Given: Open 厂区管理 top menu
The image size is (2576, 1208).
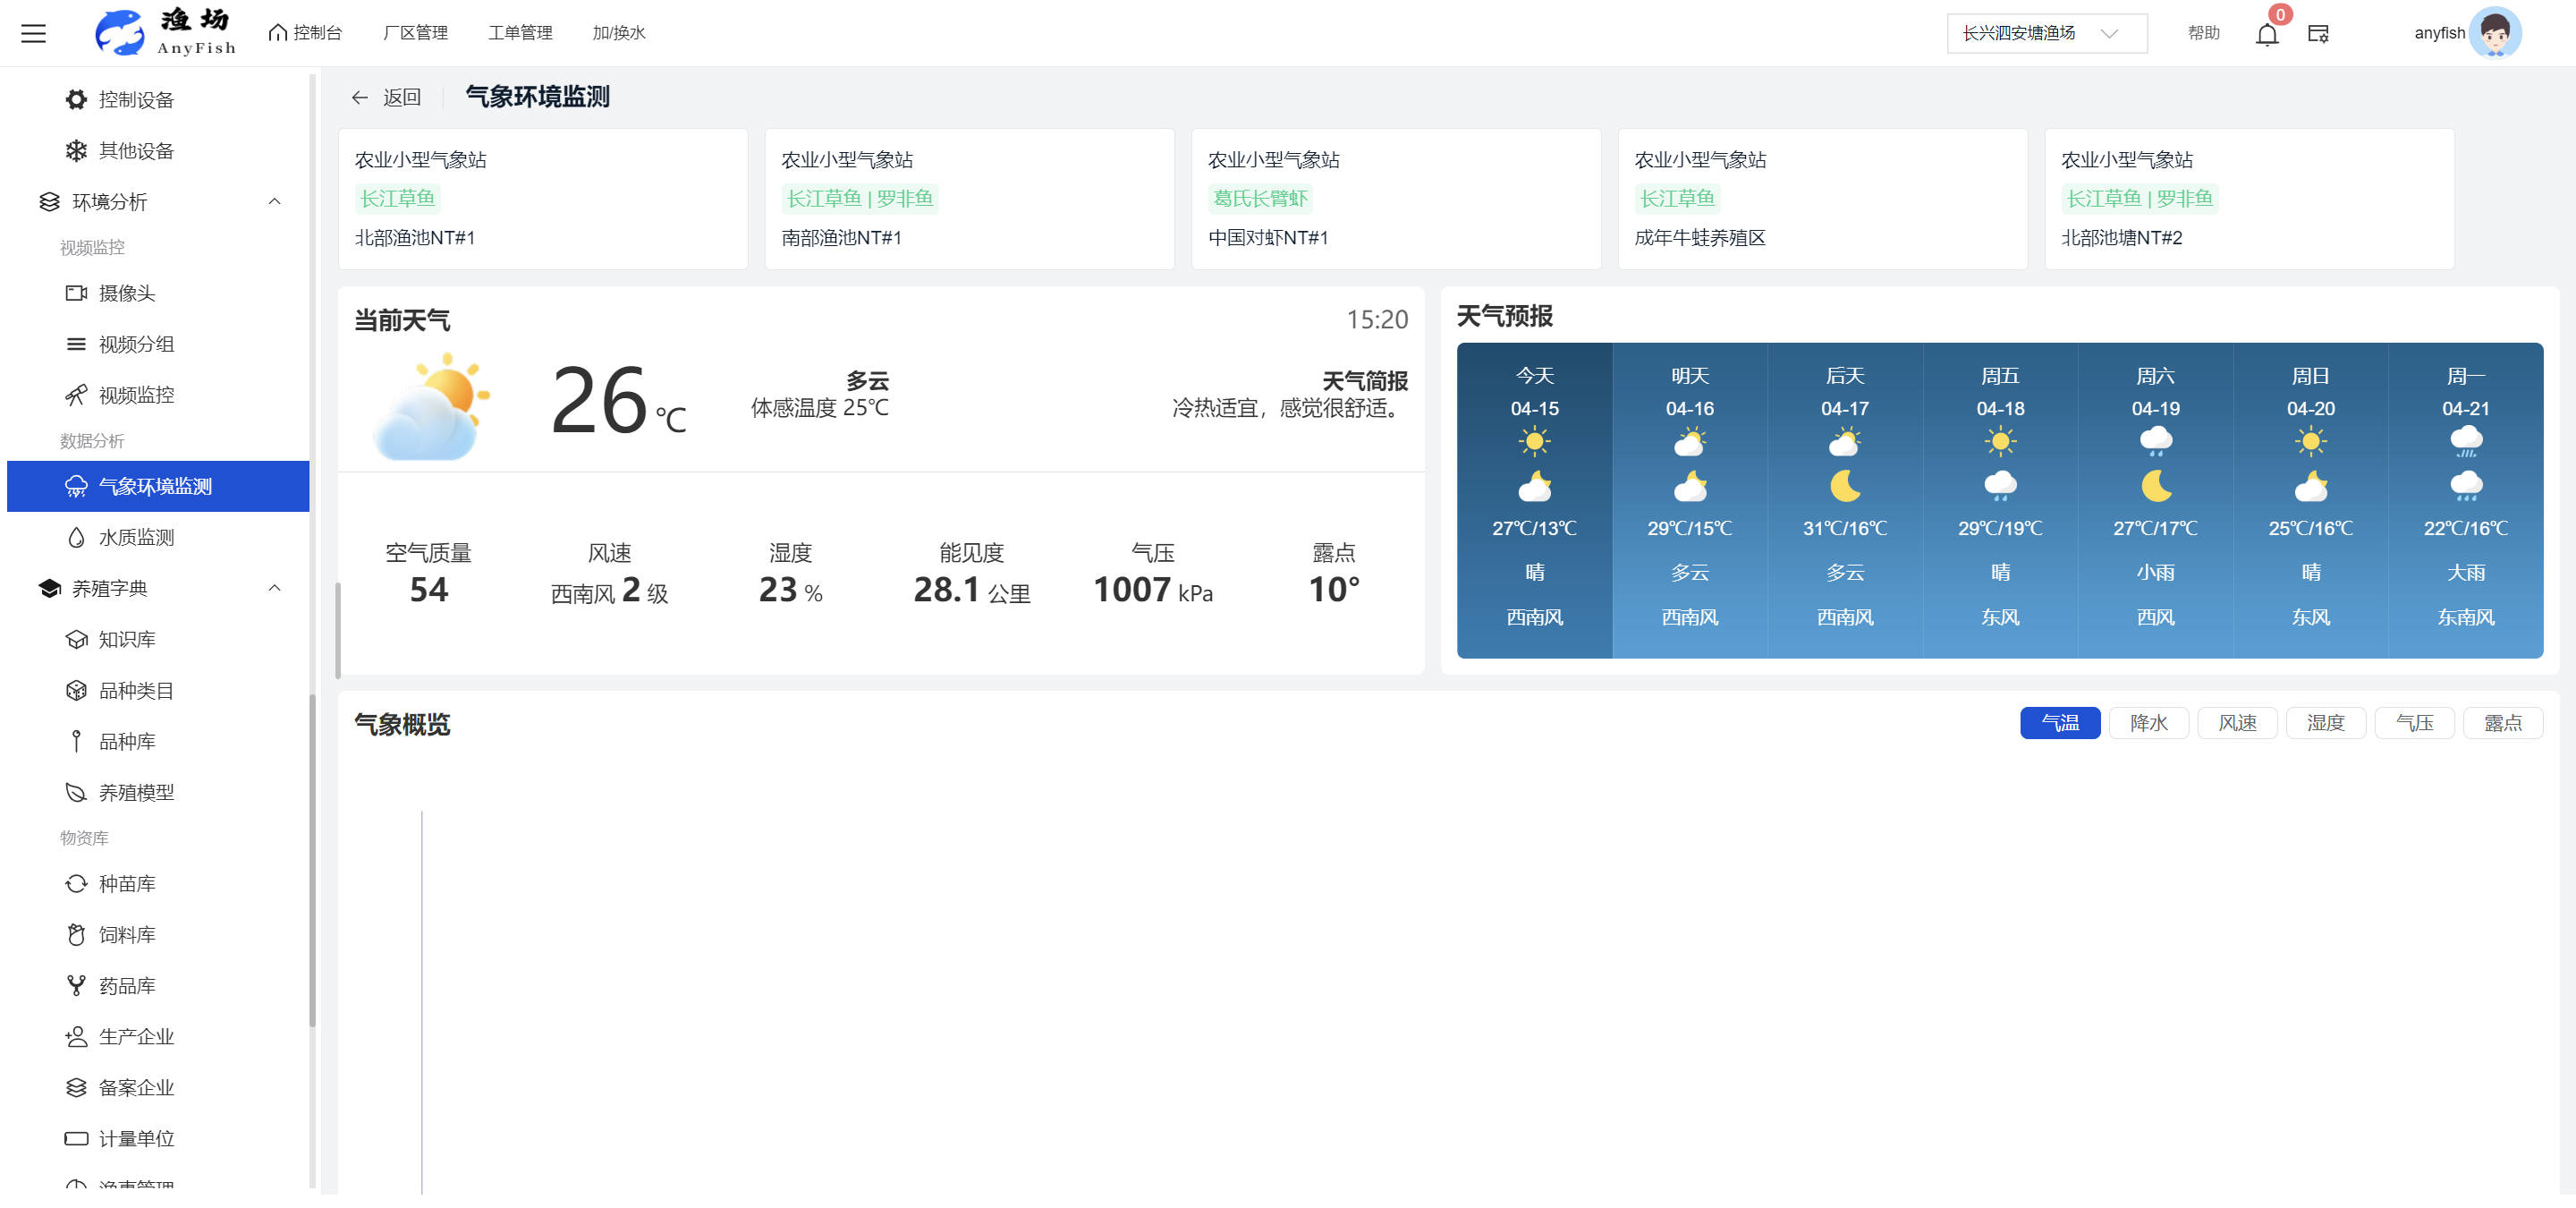Looking at the screenshot, I should [x=415, y=33].
